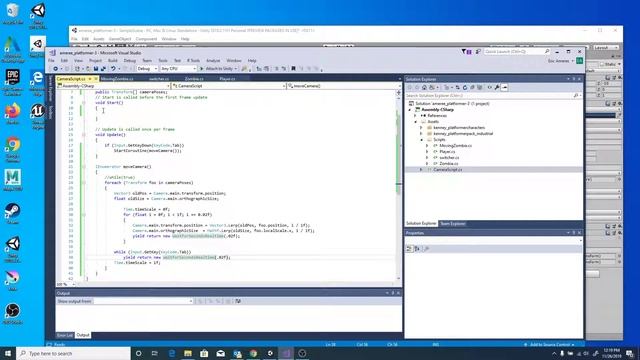Click the Save All icon in the toolbar
The width and height of the screenshot is (640, 360).
(x=103, y=69)
